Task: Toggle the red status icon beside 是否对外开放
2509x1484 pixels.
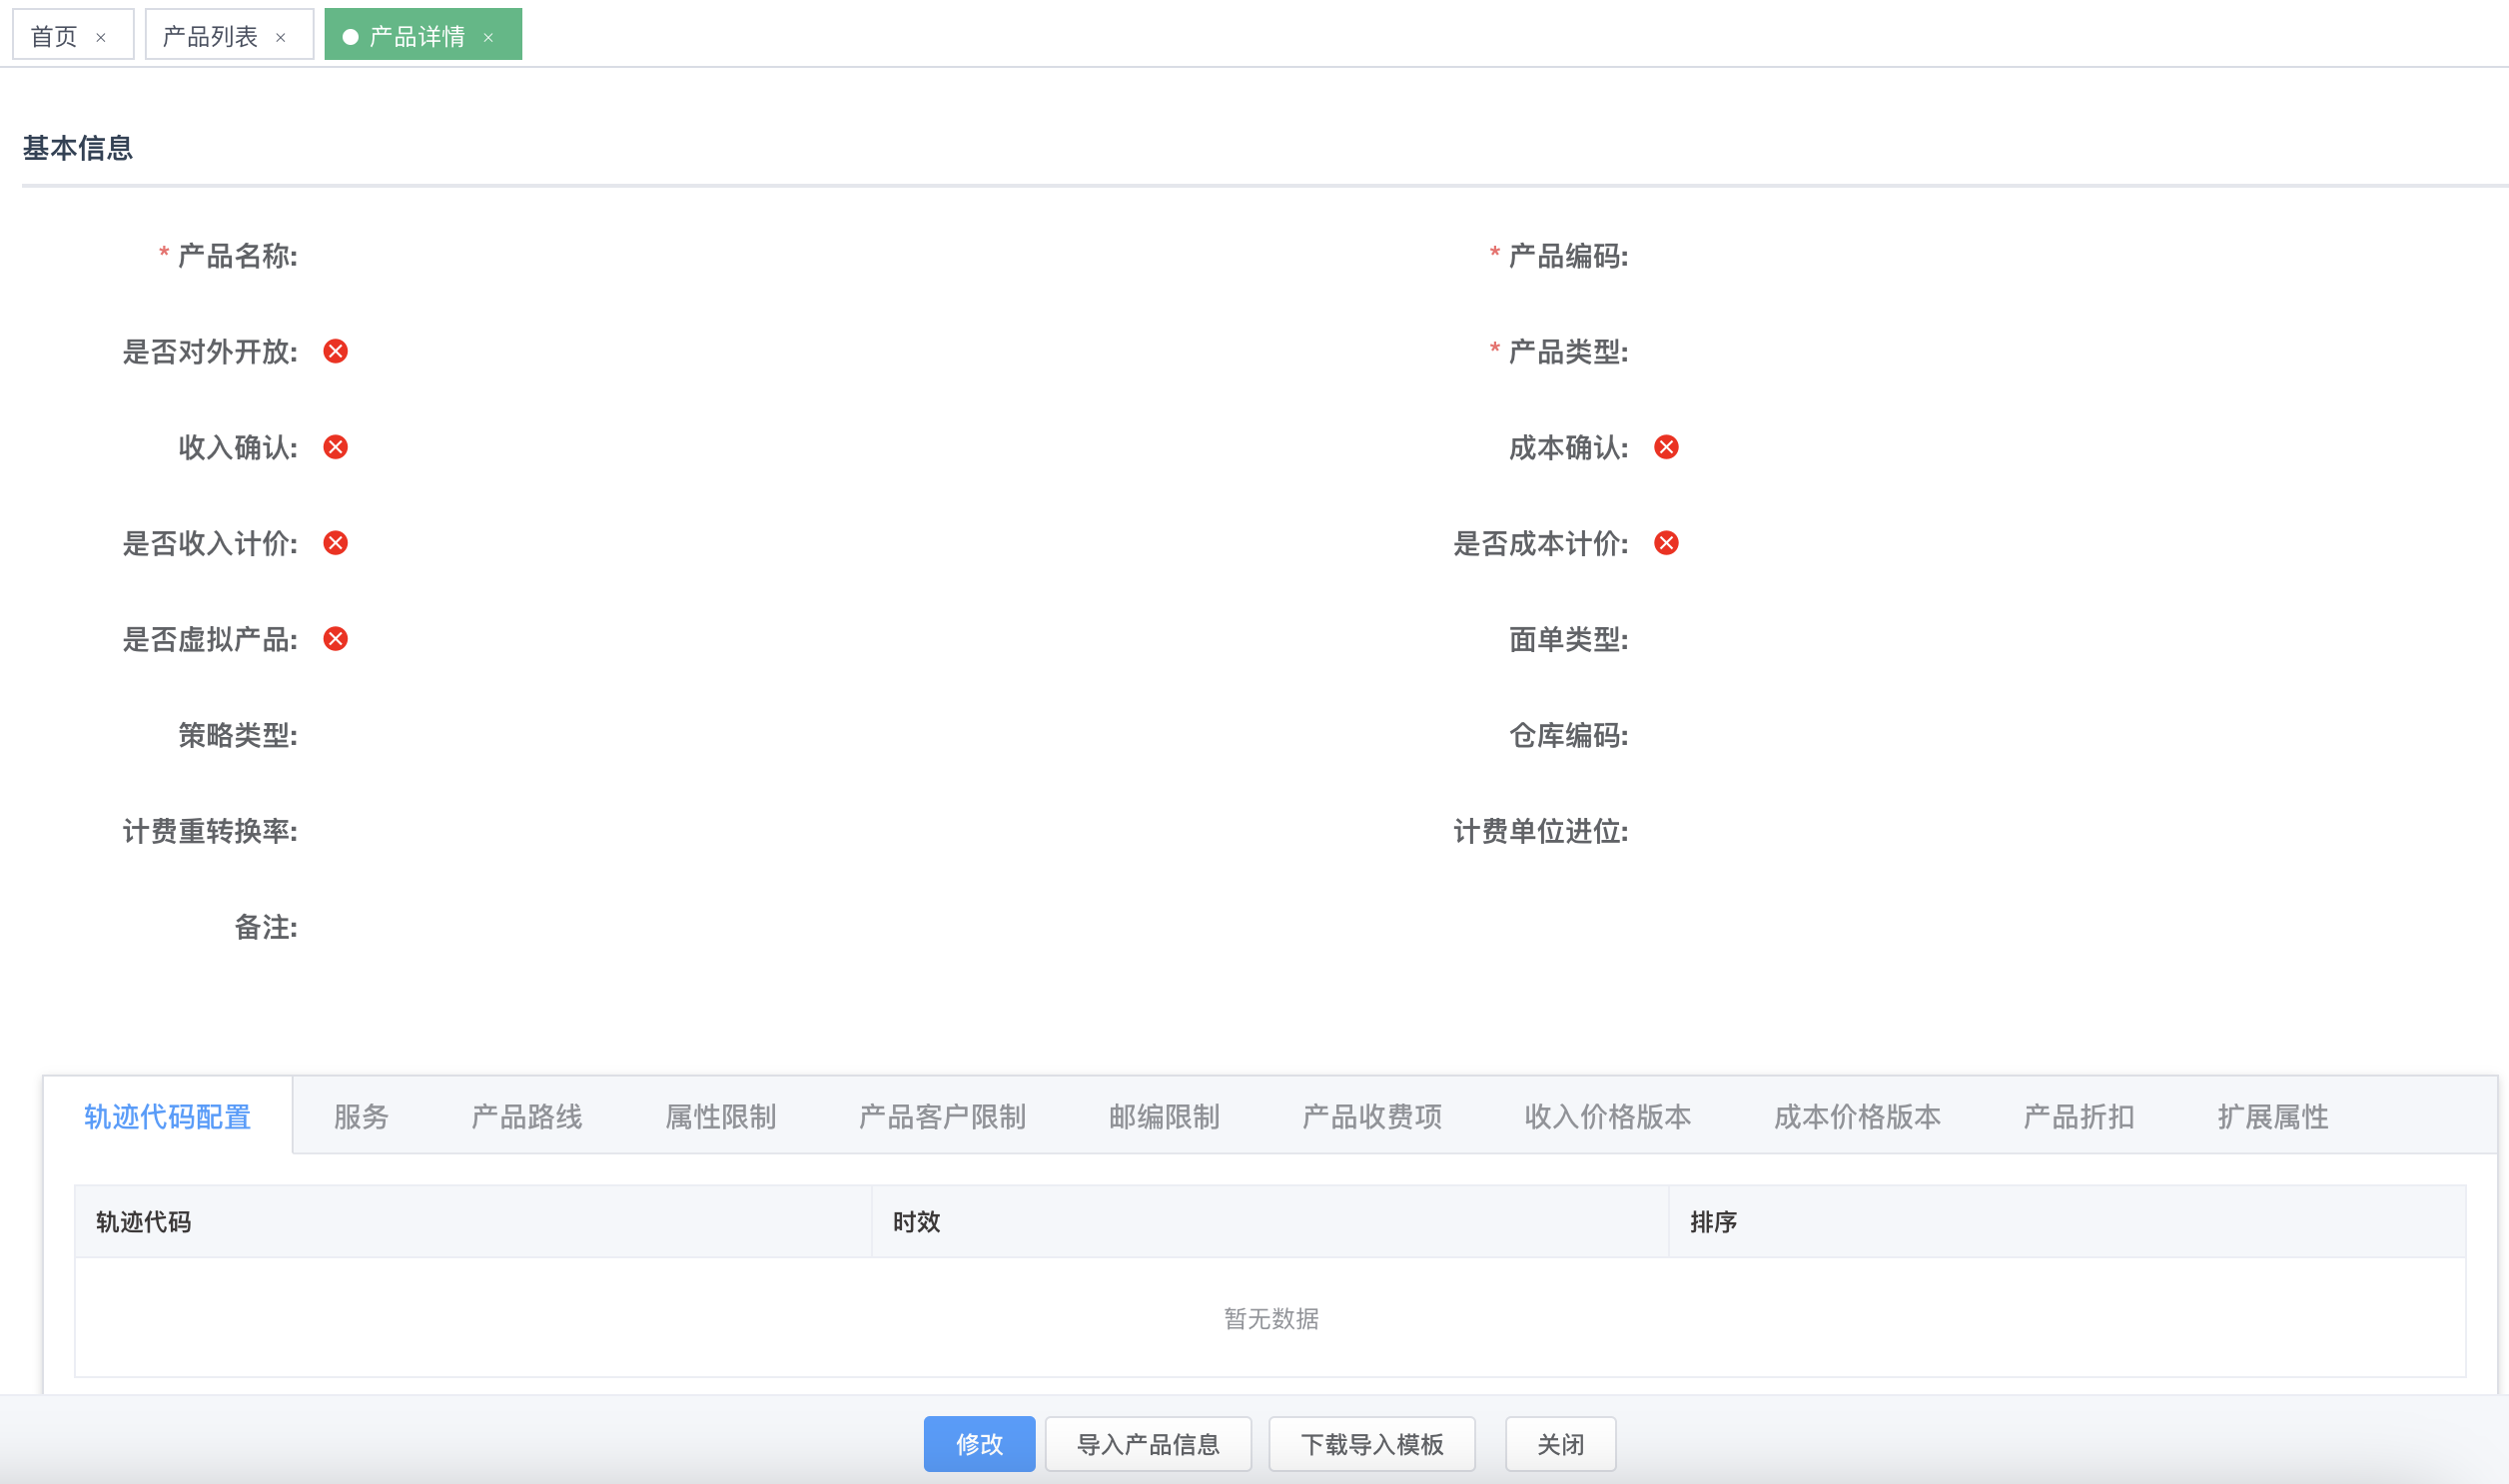Action: point(336,352)
